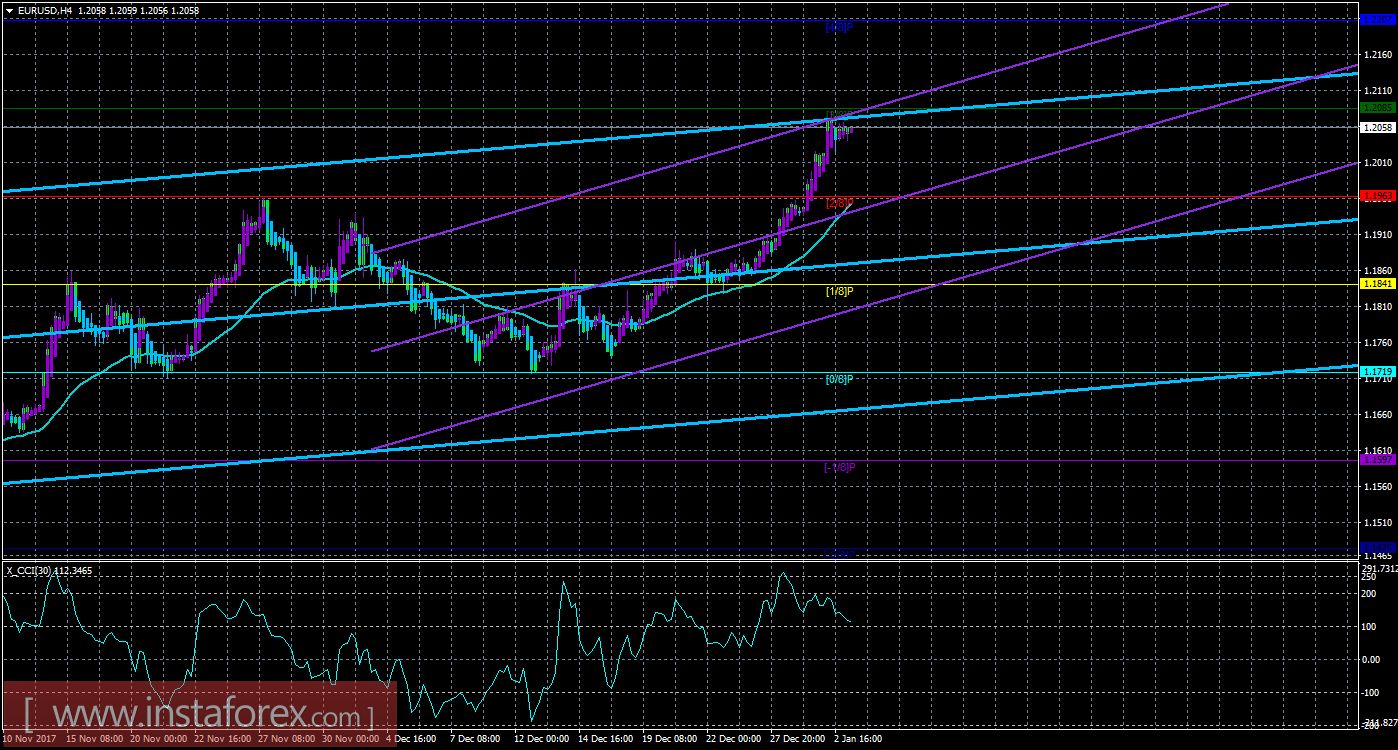This screenshot has width=1398, height=750.
Task: Select the EURUSD,H4 chart title
Action: tap(44, 9)
